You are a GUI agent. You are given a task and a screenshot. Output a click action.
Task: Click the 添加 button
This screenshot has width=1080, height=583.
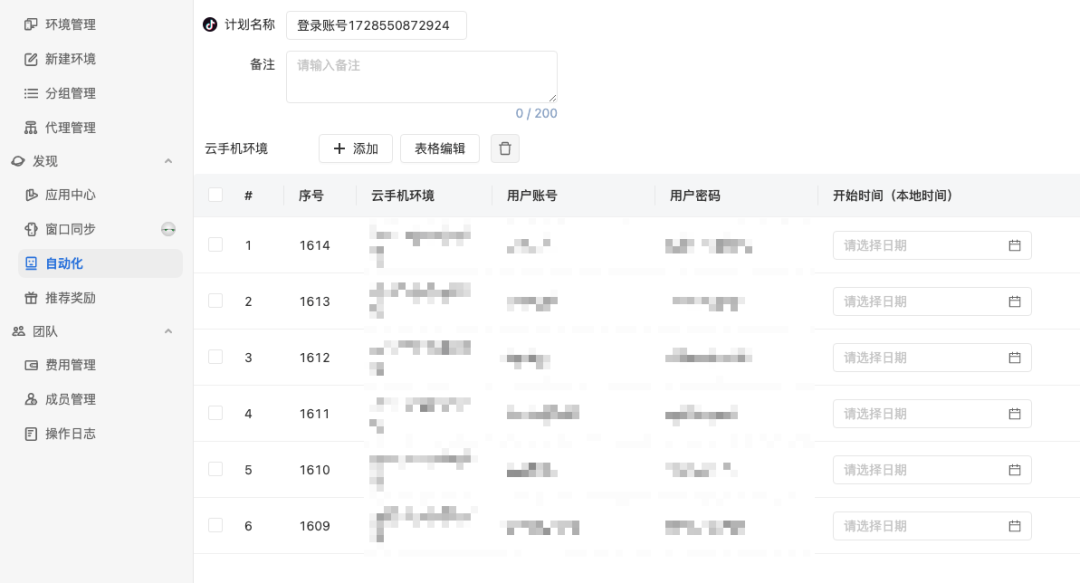[355, 149]
